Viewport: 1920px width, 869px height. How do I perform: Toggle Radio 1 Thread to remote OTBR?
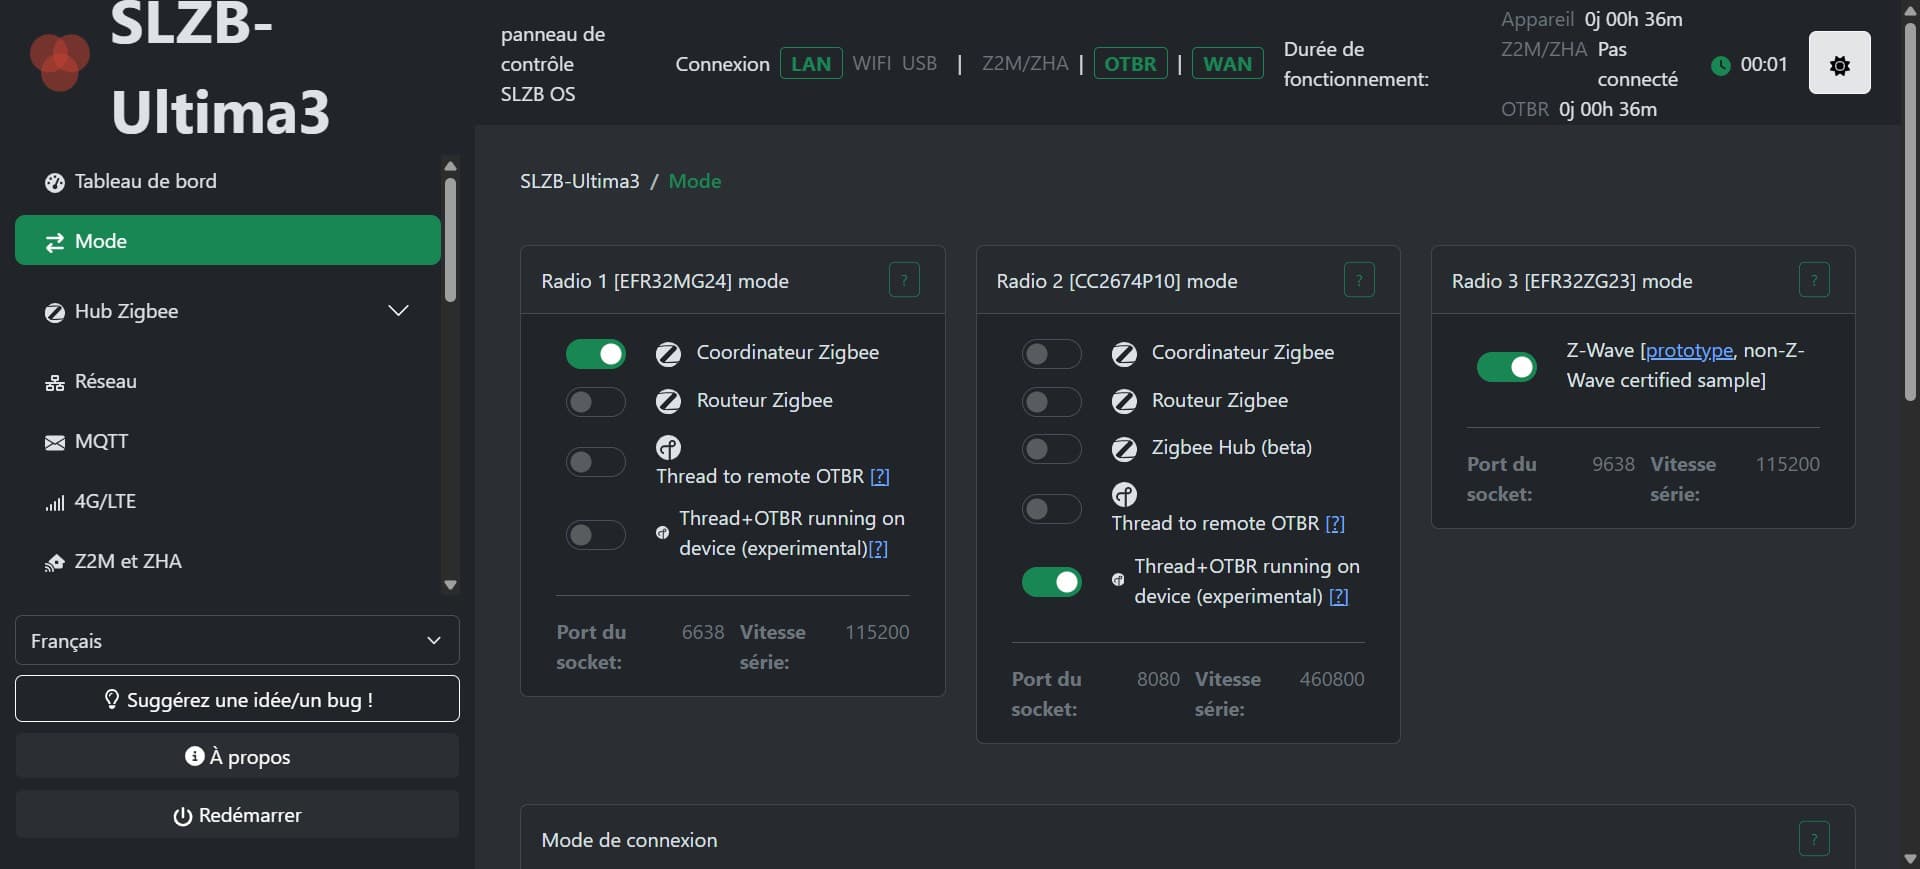(x=596, y=461)
